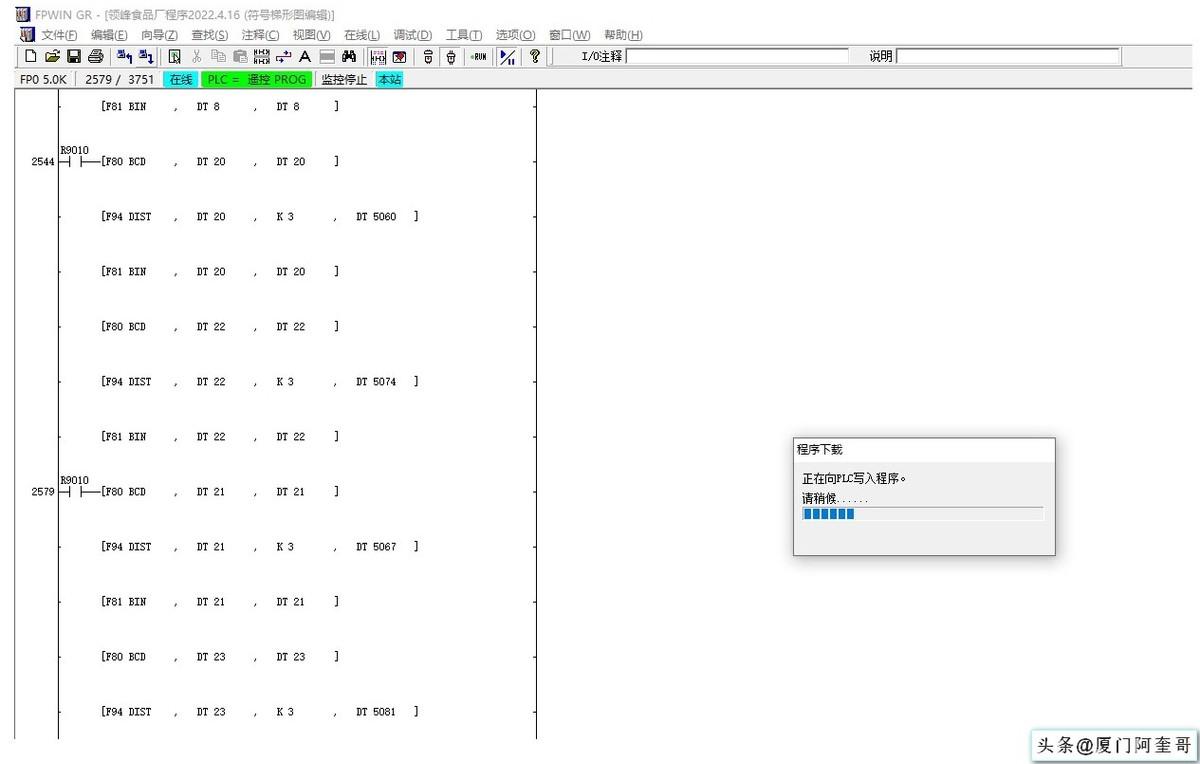Open help with the question mark icon
Image resolution: width=1200 pixels, height=764 pixels.
(535, 57)
